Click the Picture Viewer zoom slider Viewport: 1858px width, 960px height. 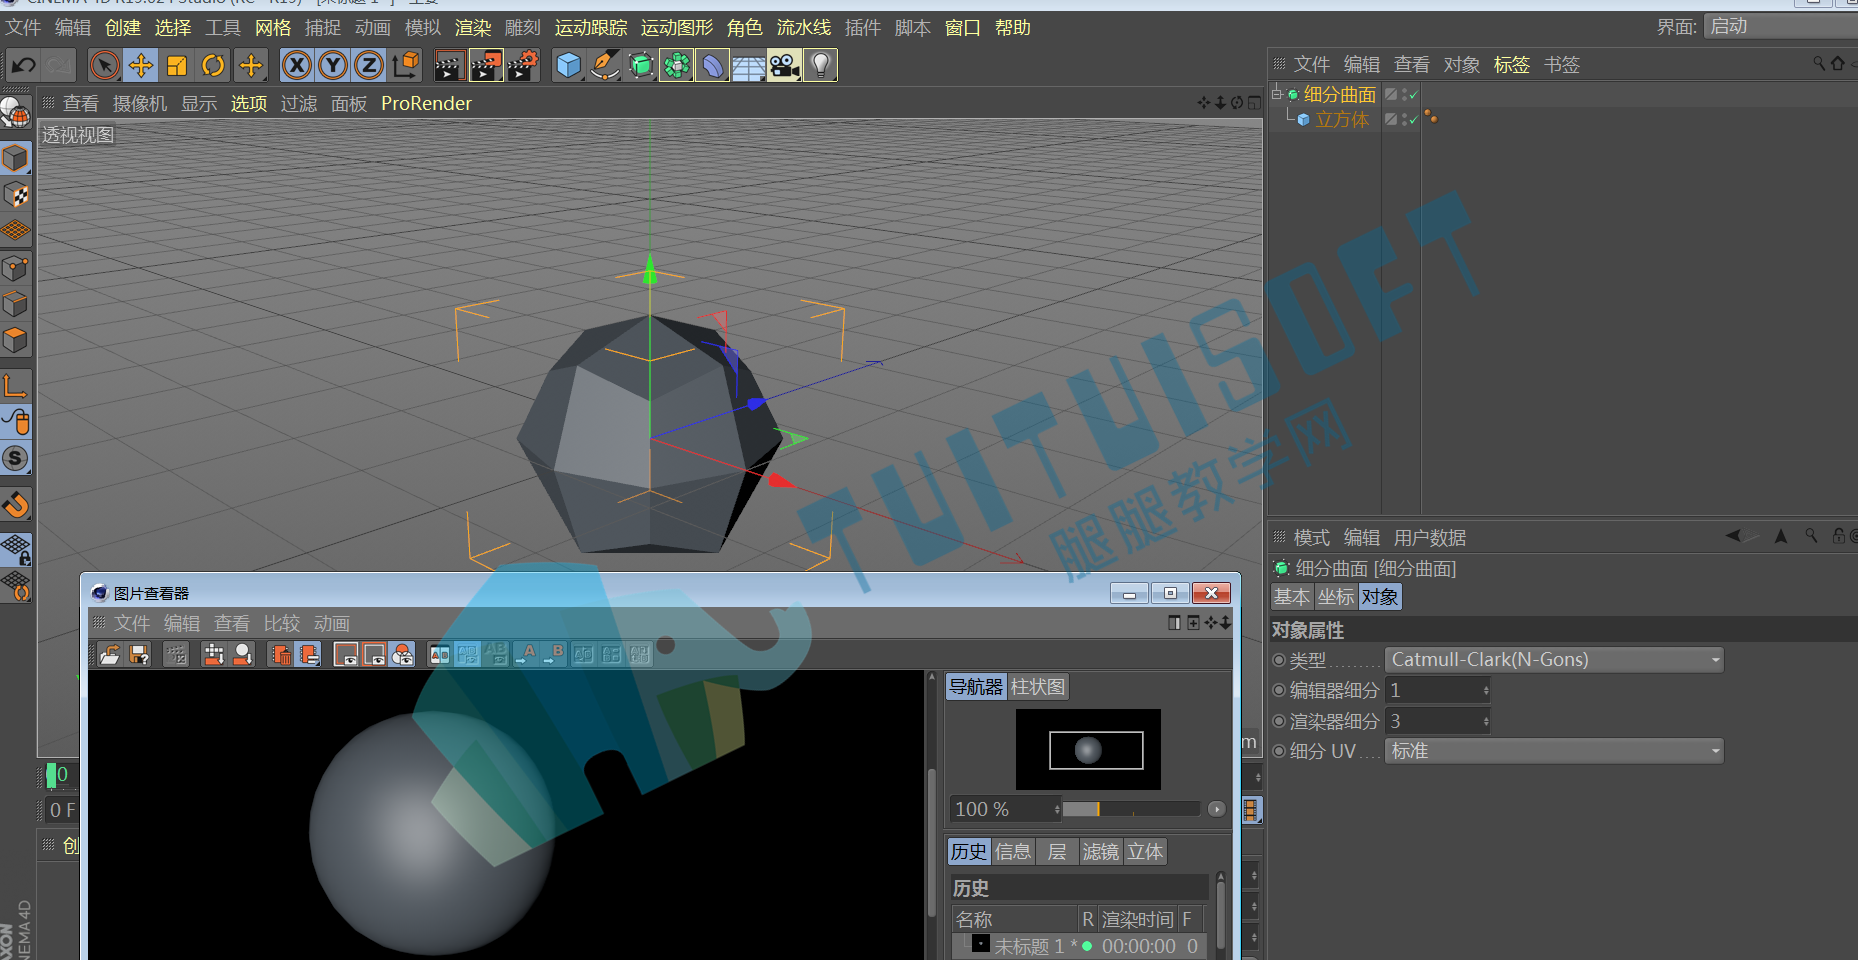pyautogui.click(x=1131, y=809)
